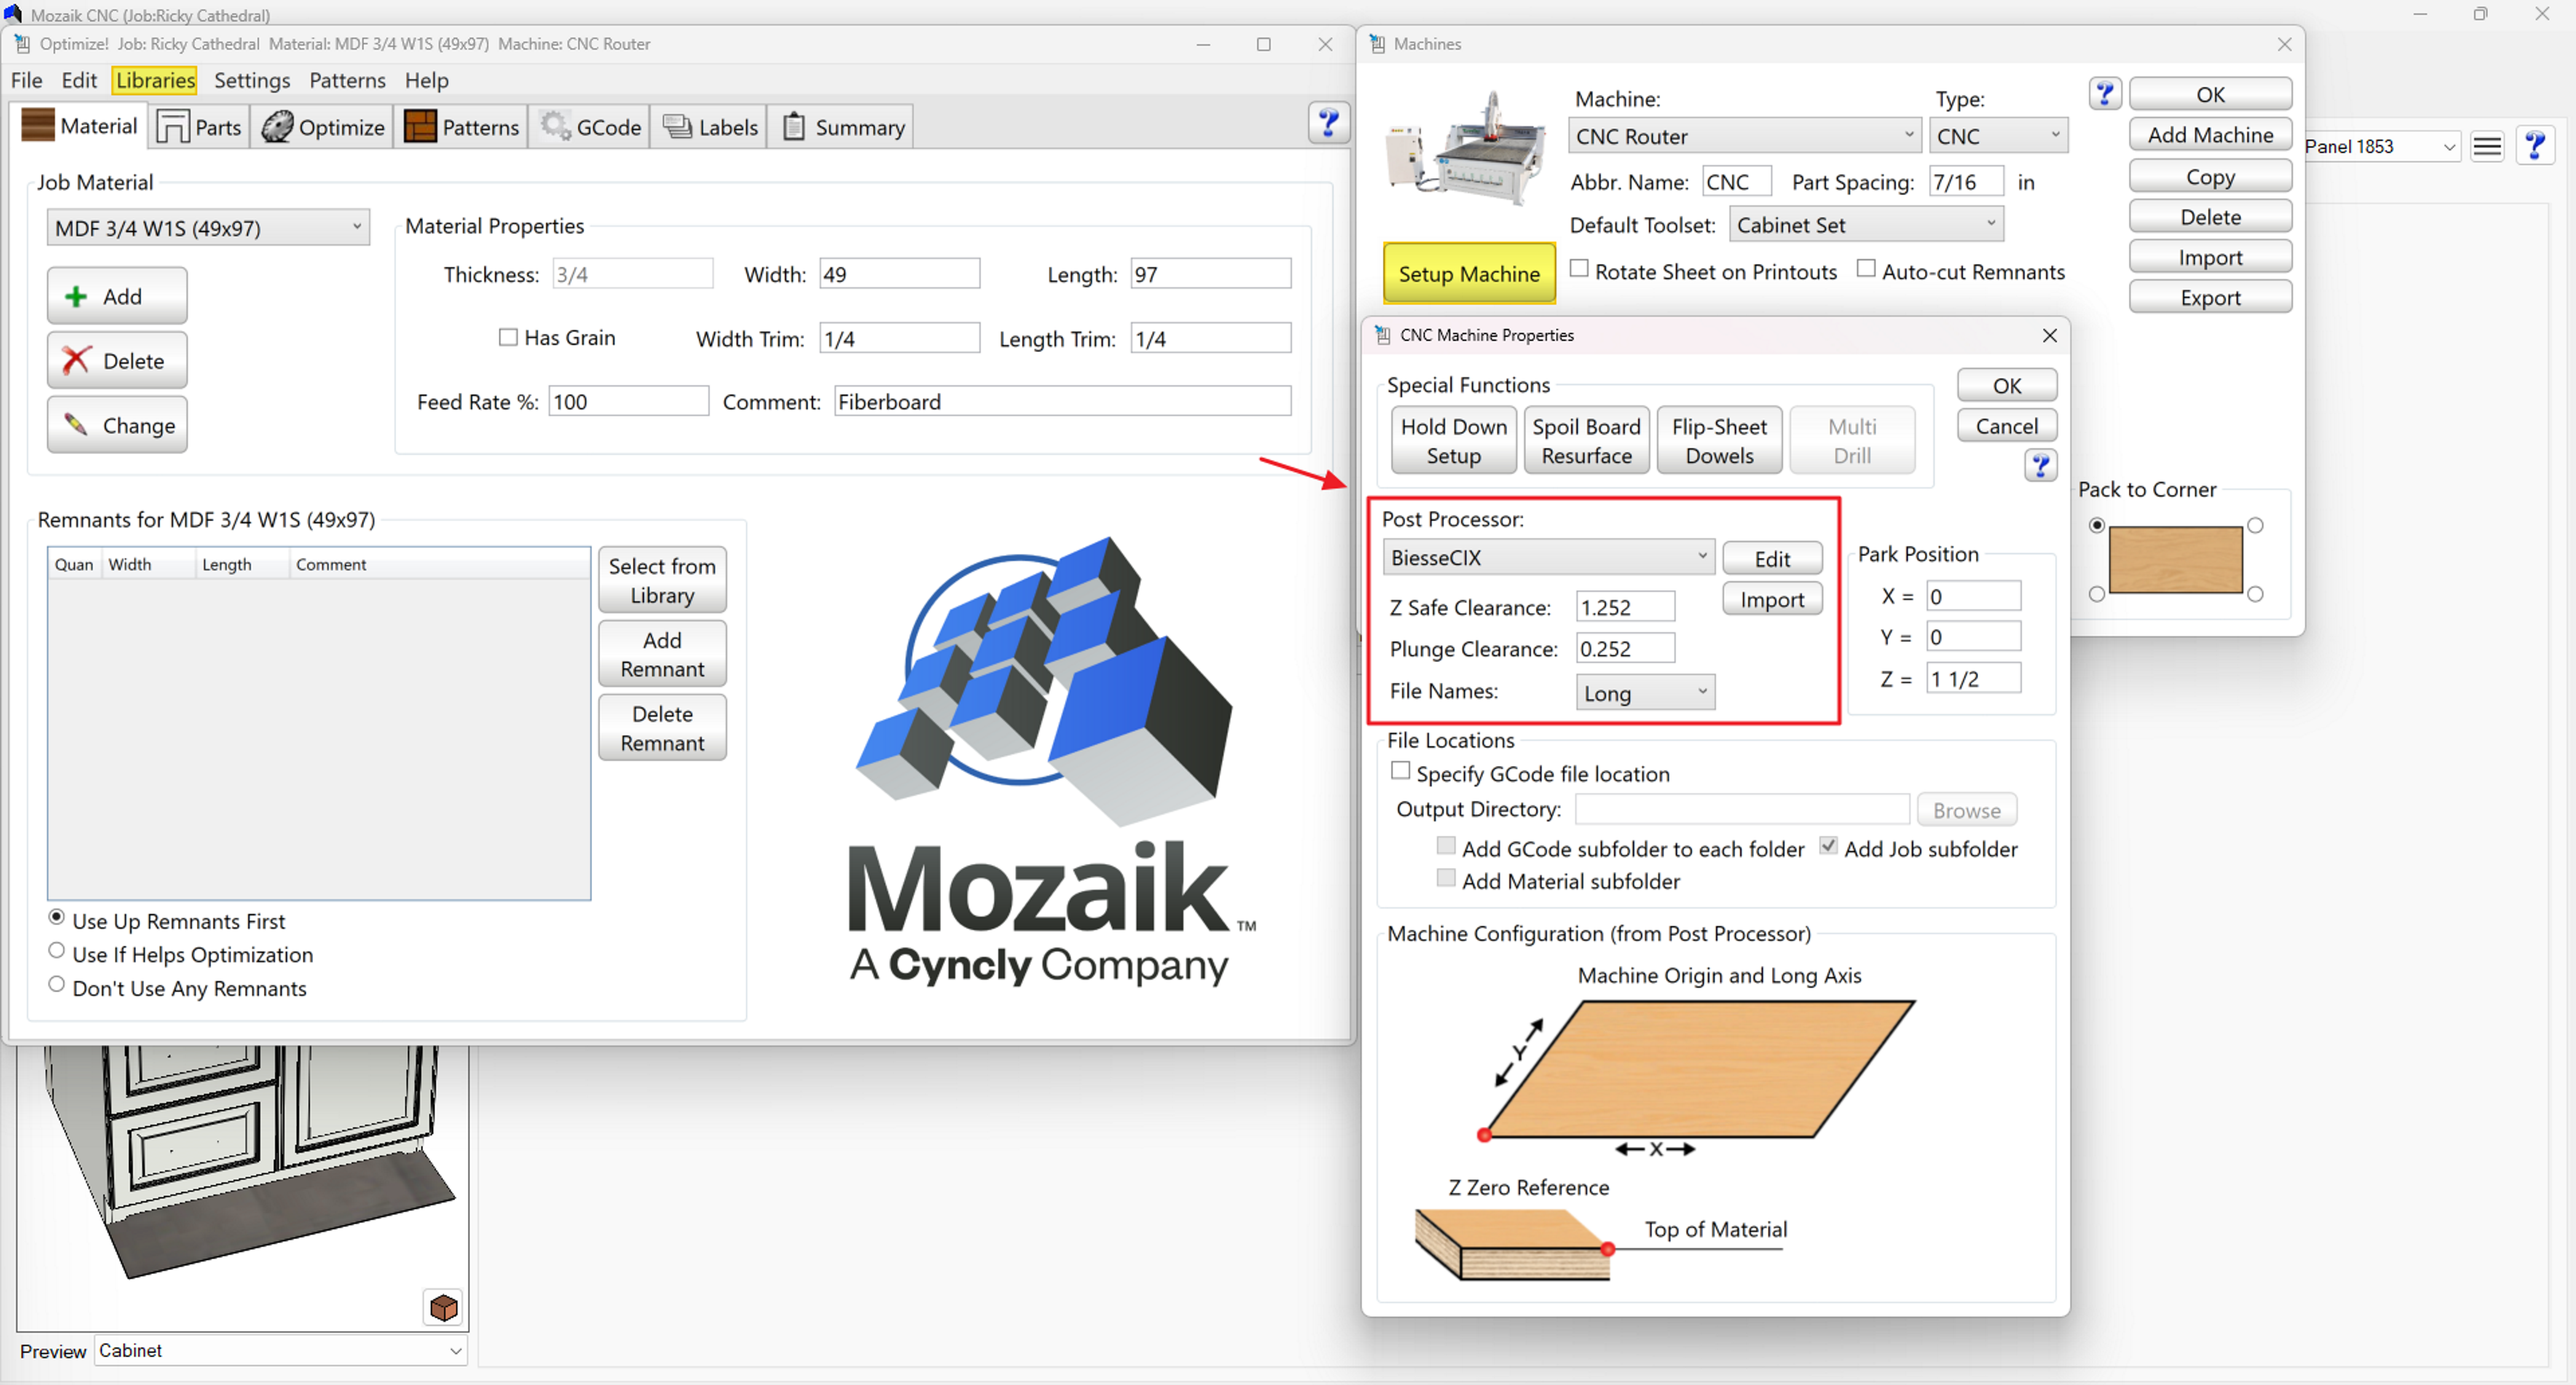This screenshot has width=2576, height=1385.
Task: Click the Setup Machine button
Action: point(1468,273)
